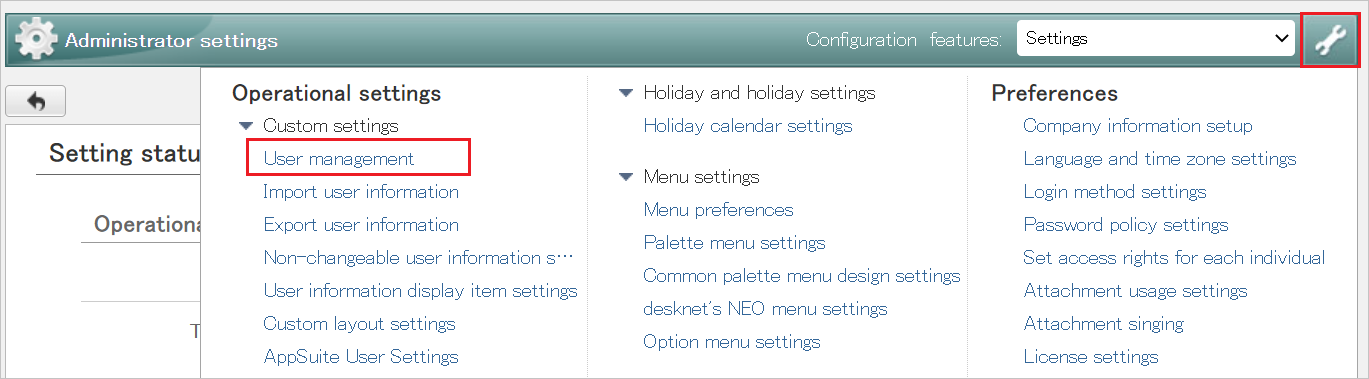
Task: Open Company information setup
Action: click(1138, 126)
